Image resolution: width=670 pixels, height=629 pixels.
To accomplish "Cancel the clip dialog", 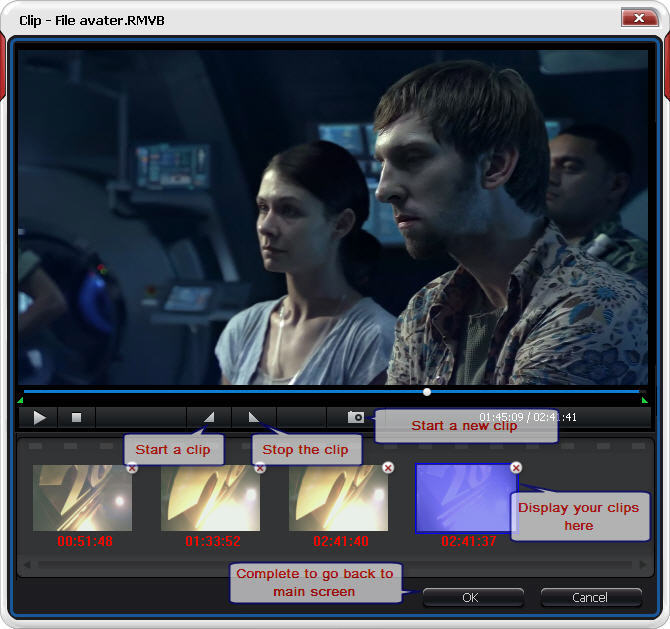I will tap(591, 597).
